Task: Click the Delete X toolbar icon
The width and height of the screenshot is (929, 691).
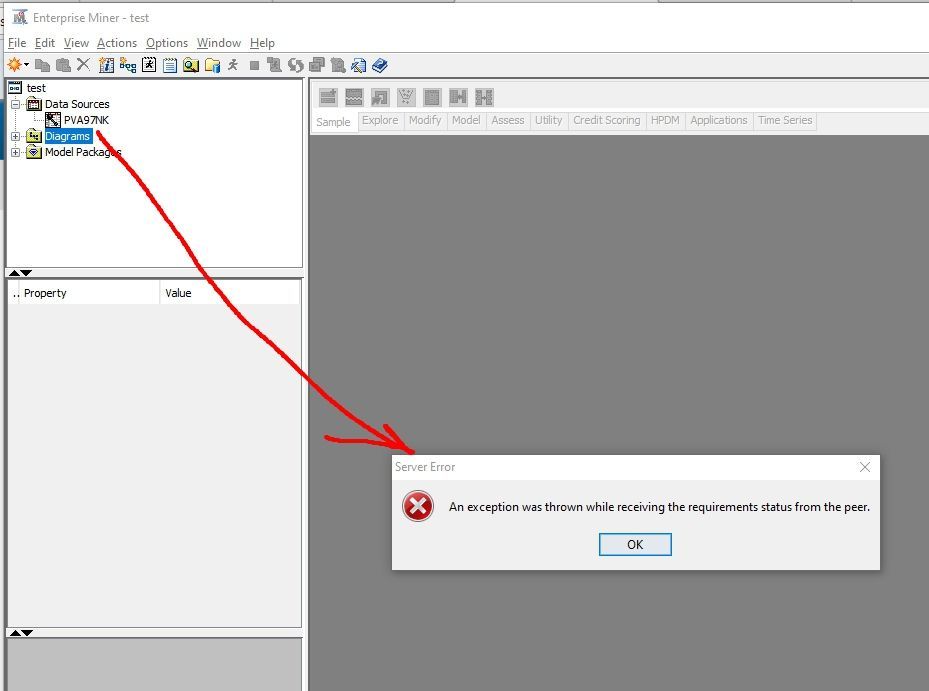Action: click(x=84, y=65)
